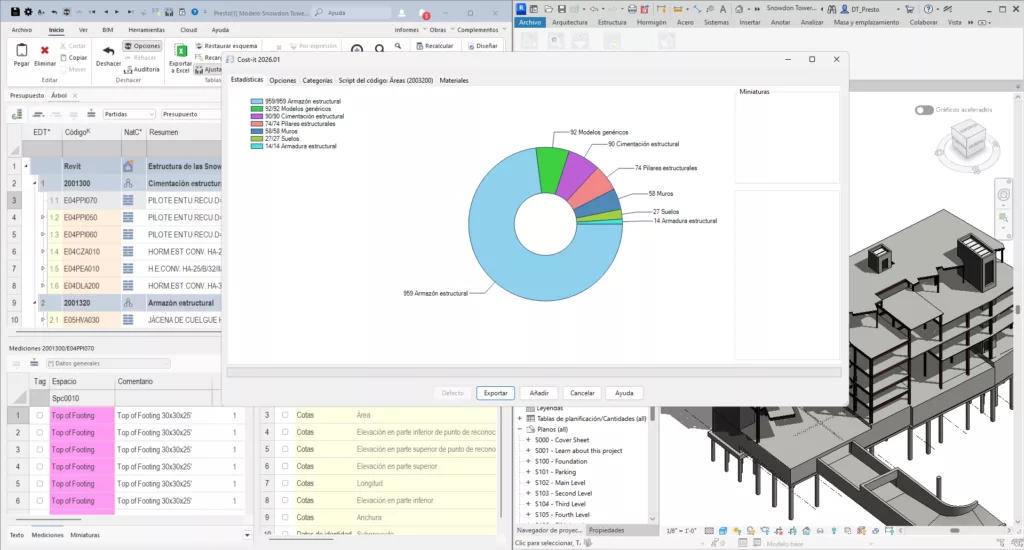Screen dimensions: 1024x550
Task: Click the Añadir button
Action: [x=539, y=393]
